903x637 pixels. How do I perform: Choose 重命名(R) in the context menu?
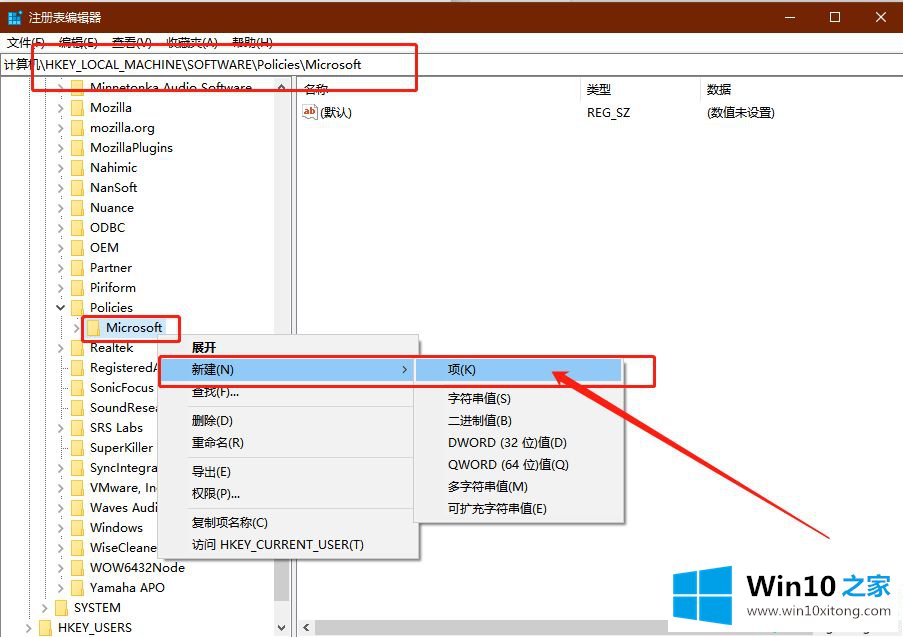click(286, 442)
